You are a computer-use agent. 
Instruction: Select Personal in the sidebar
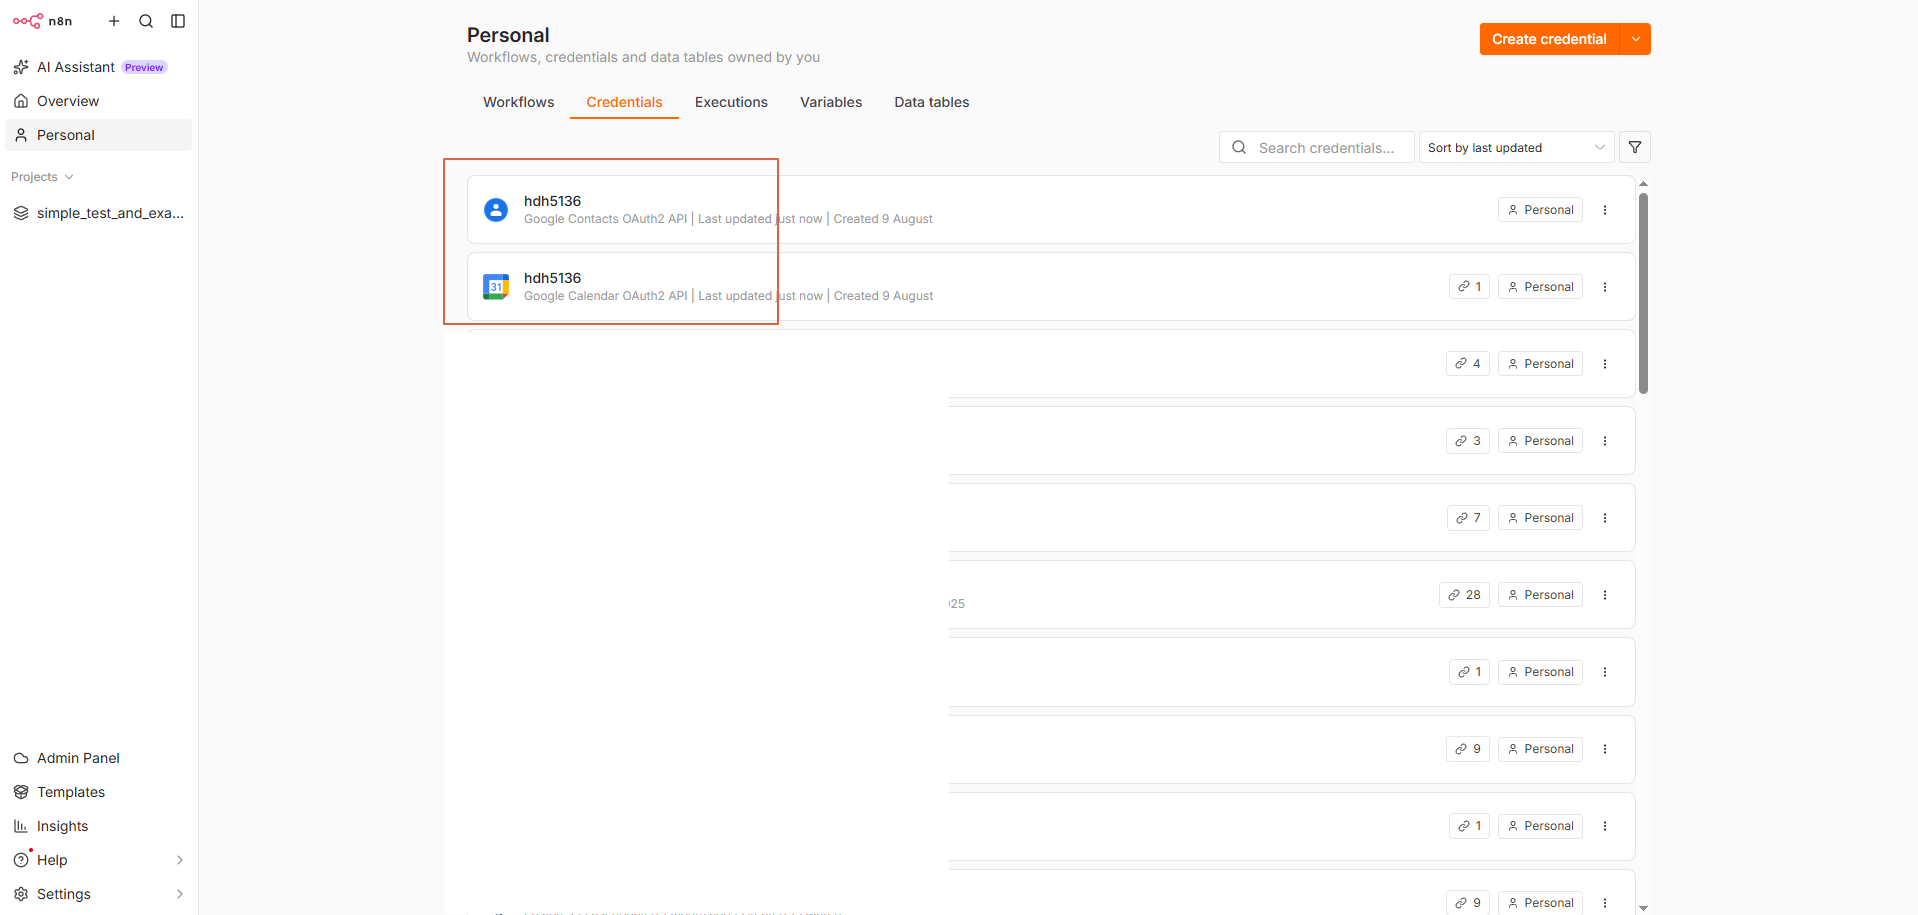point(98,135)
